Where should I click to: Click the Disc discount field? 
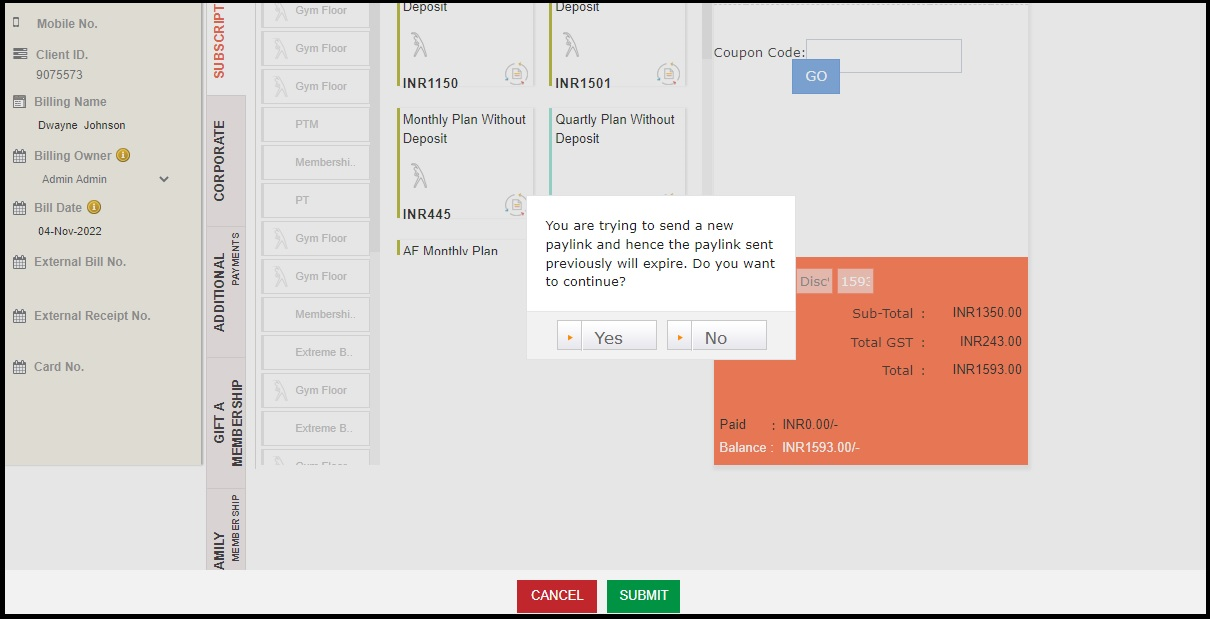[814, 281]
